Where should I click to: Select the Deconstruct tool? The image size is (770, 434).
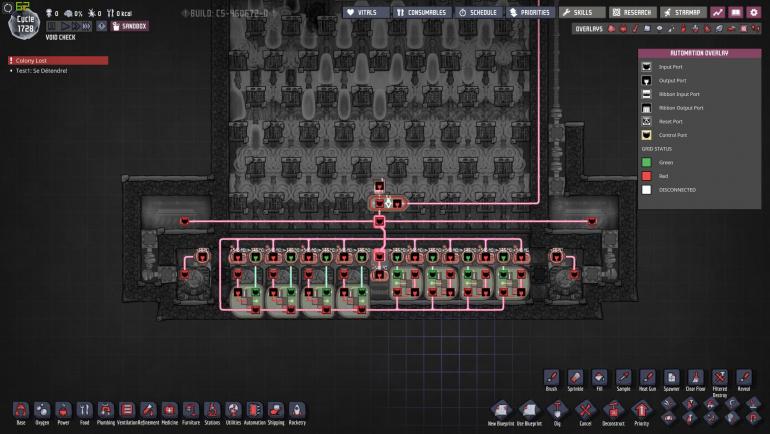click(x=614, y=410)
